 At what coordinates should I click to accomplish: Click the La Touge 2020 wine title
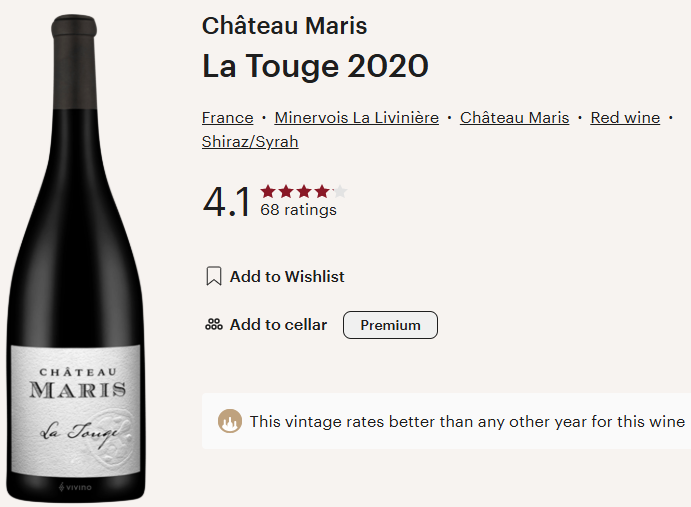coord(315,66)
